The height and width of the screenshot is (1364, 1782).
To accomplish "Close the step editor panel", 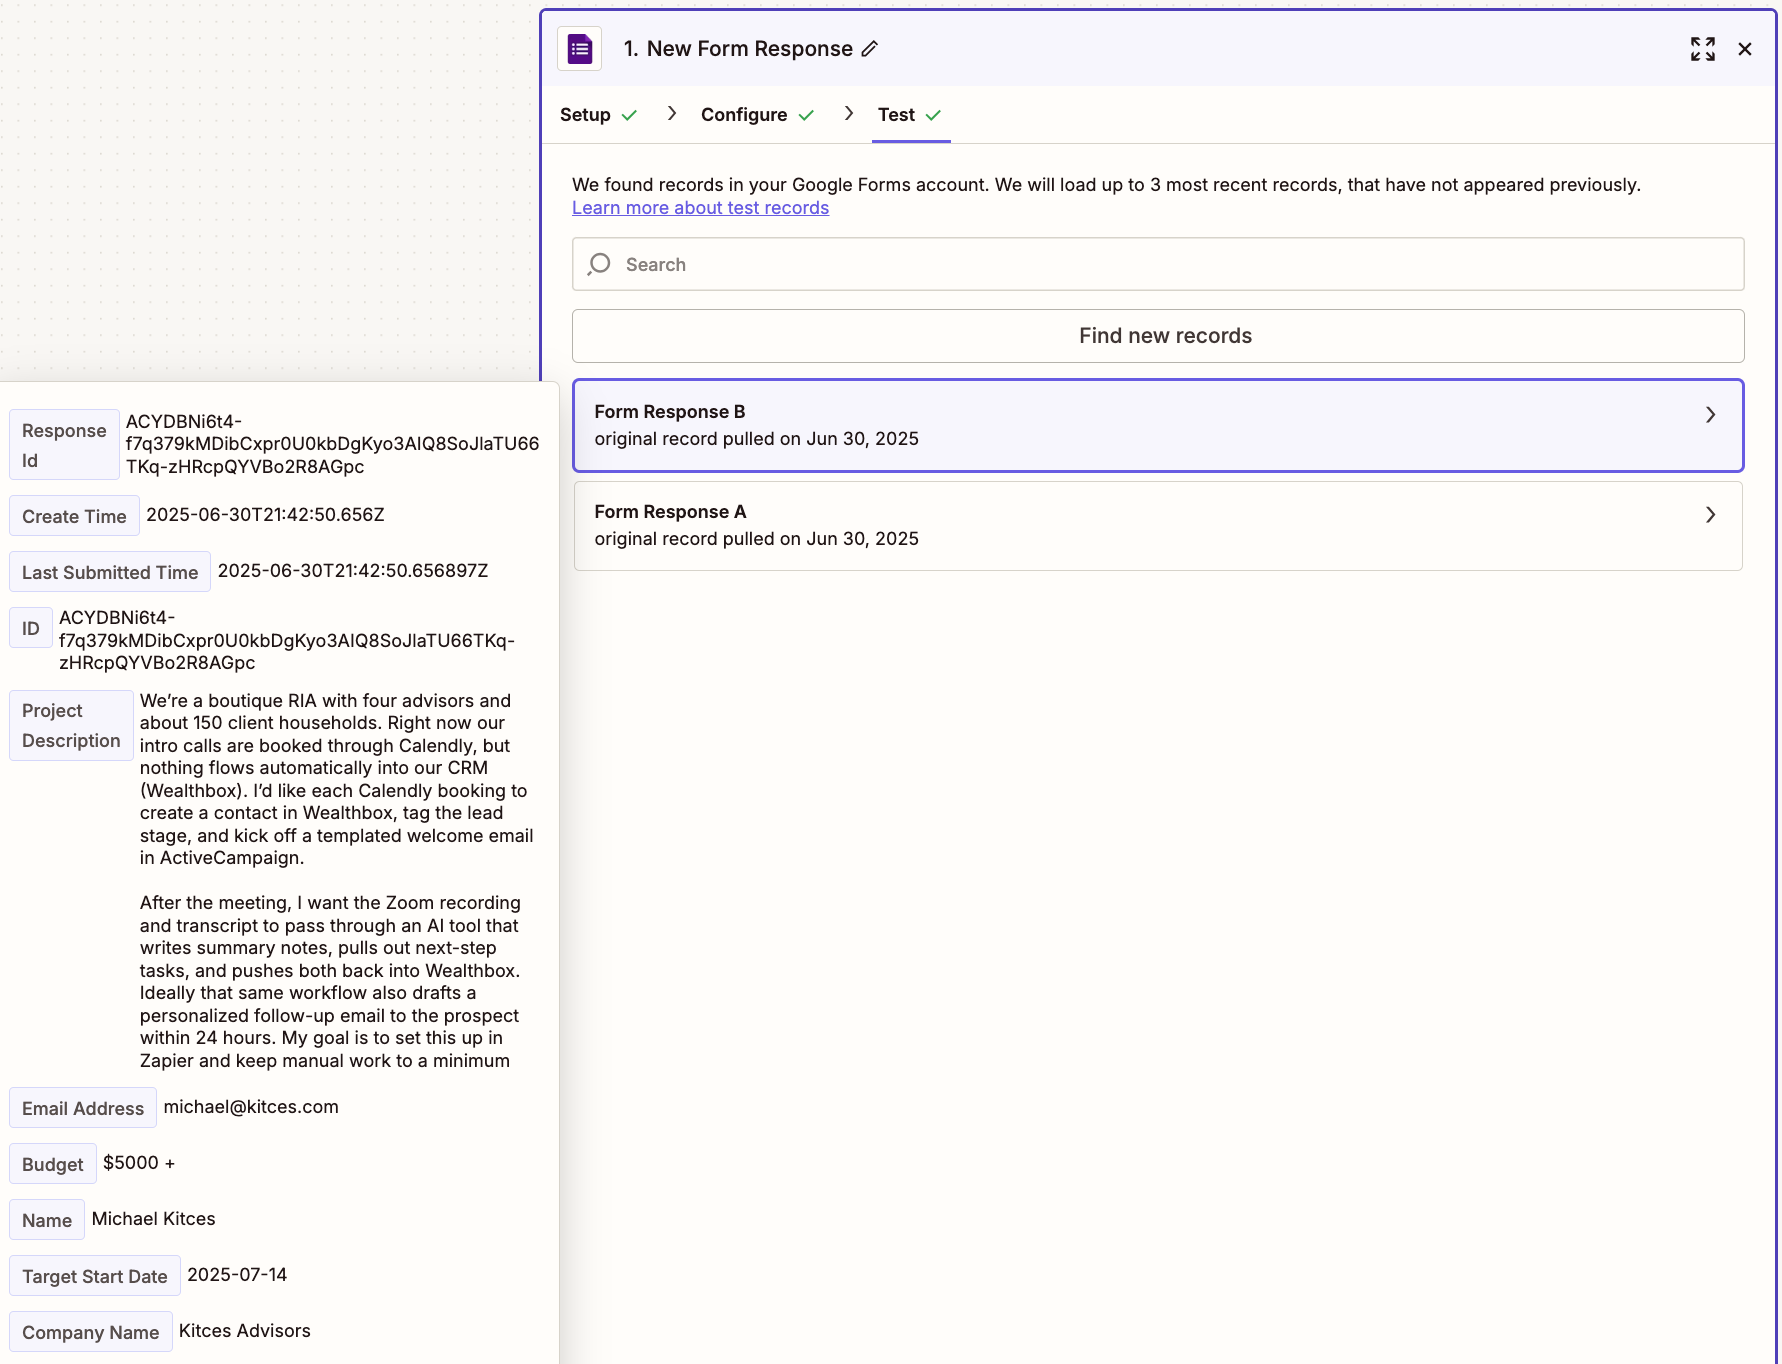I will [1745, 49].
